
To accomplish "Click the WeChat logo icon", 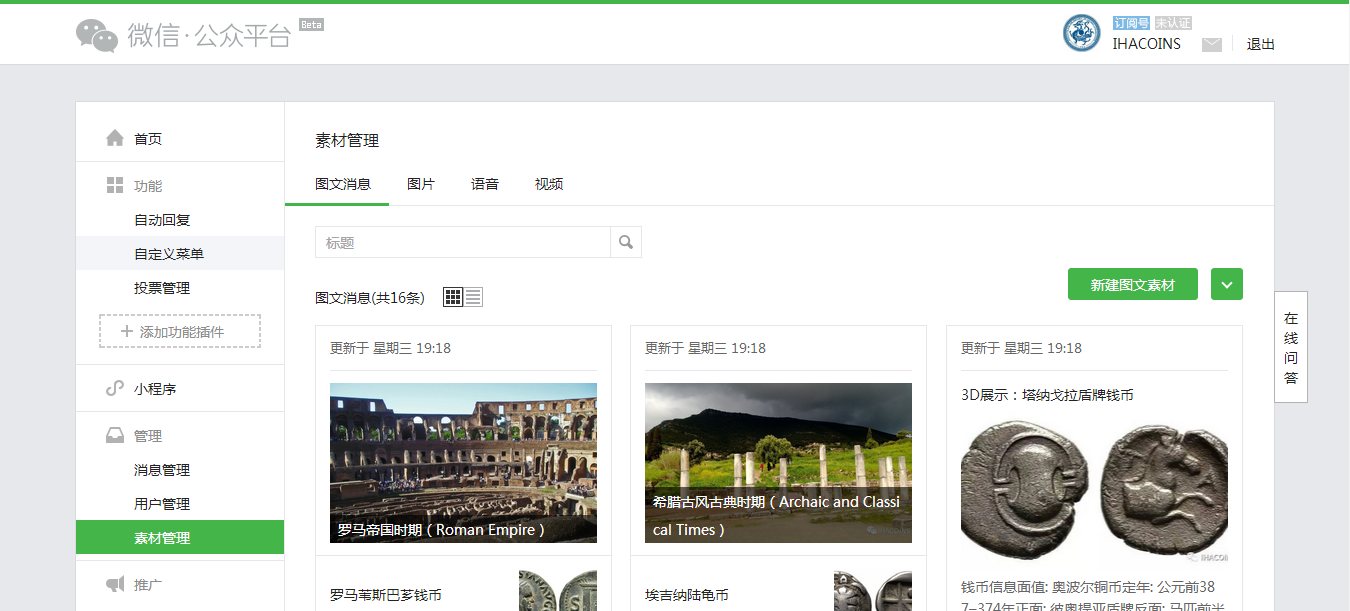I will [97, 35].
